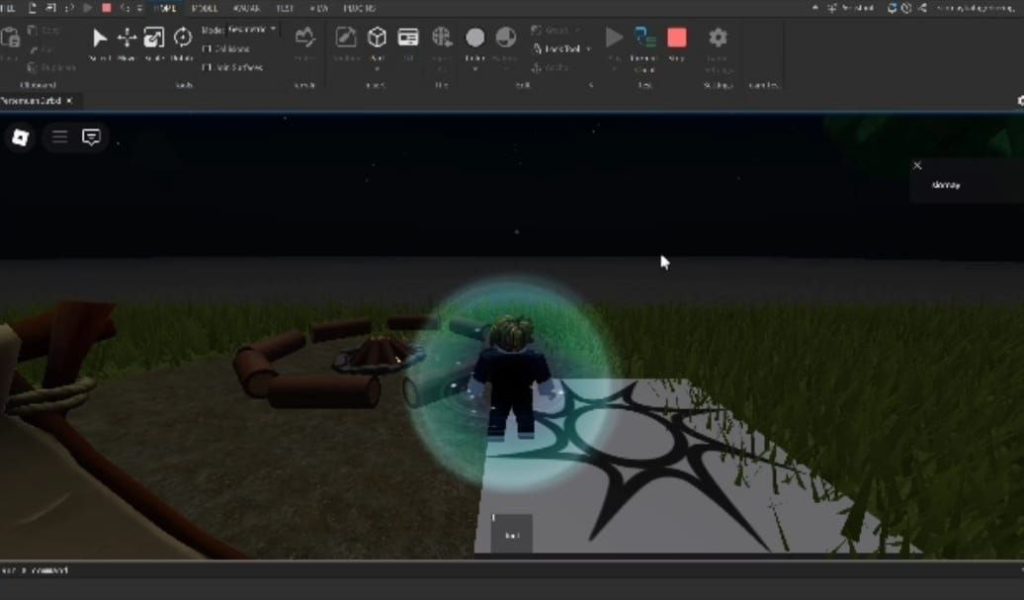Open the UI insert tool
Viewport: 1024px width, 600px height.
click(x=408, y=37)
